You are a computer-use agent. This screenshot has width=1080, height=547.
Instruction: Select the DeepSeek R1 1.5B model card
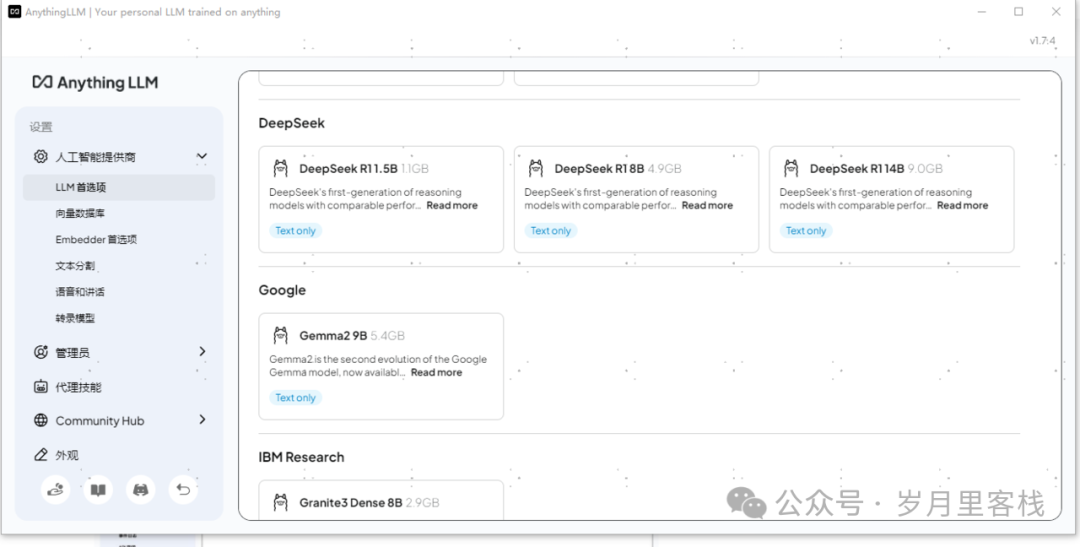(x=381, y=199)
